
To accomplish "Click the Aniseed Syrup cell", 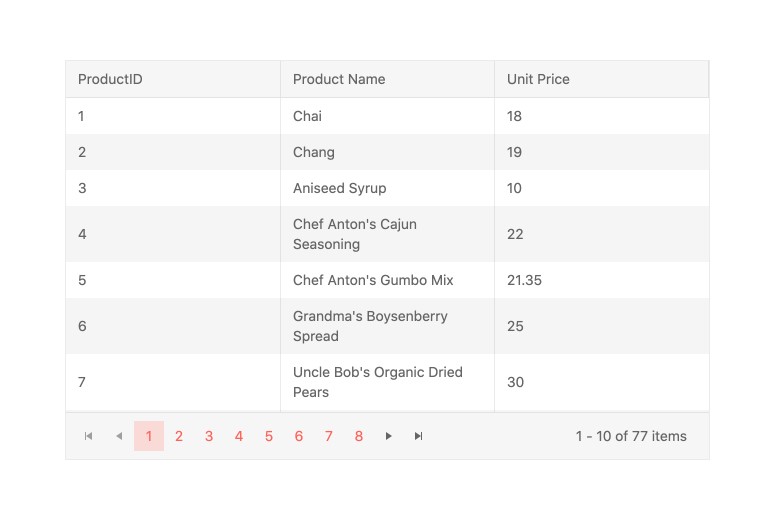I will [x=339, y=188].
